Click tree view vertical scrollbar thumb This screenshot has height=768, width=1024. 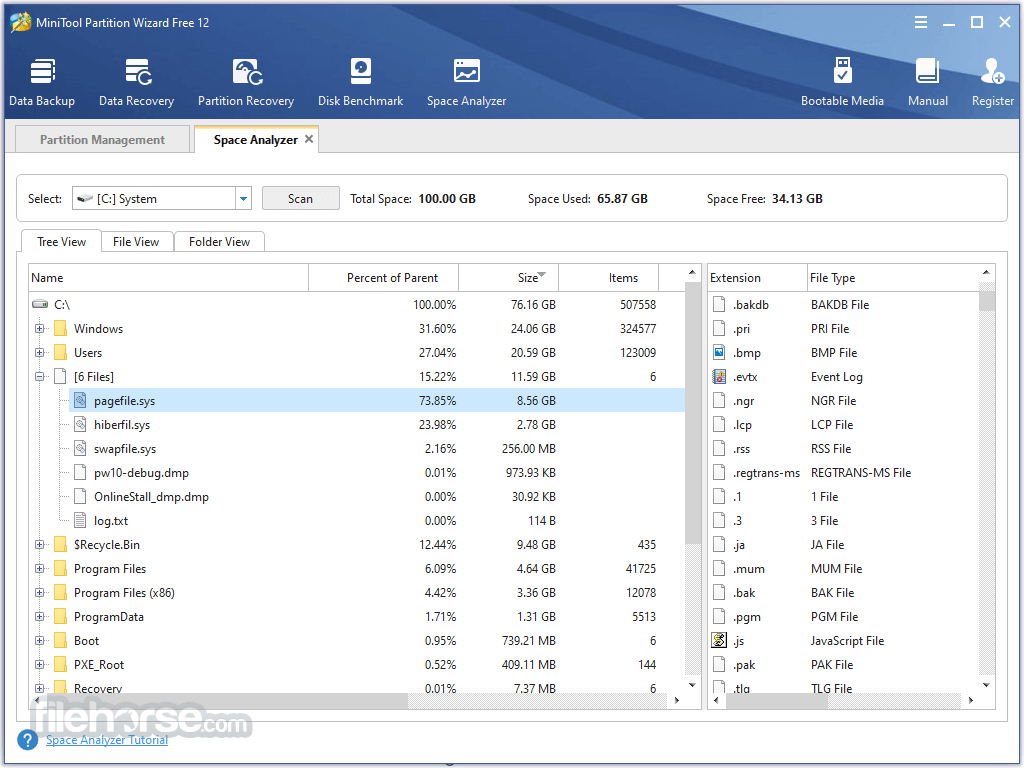point(692,413)
